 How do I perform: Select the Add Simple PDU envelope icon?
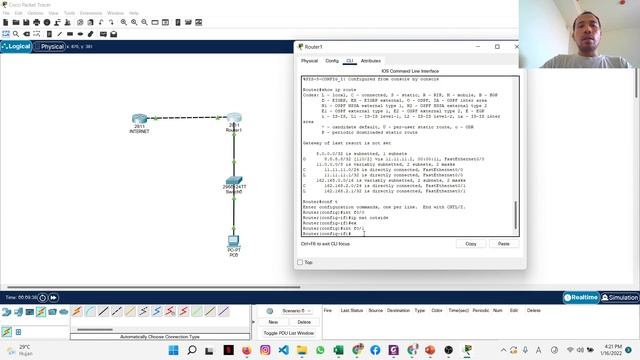103,34
